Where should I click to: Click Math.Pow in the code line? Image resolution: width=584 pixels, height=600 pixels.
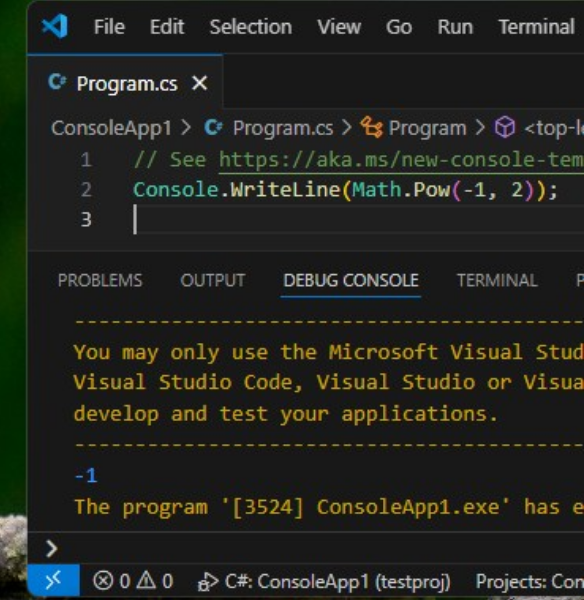point(401,190)
